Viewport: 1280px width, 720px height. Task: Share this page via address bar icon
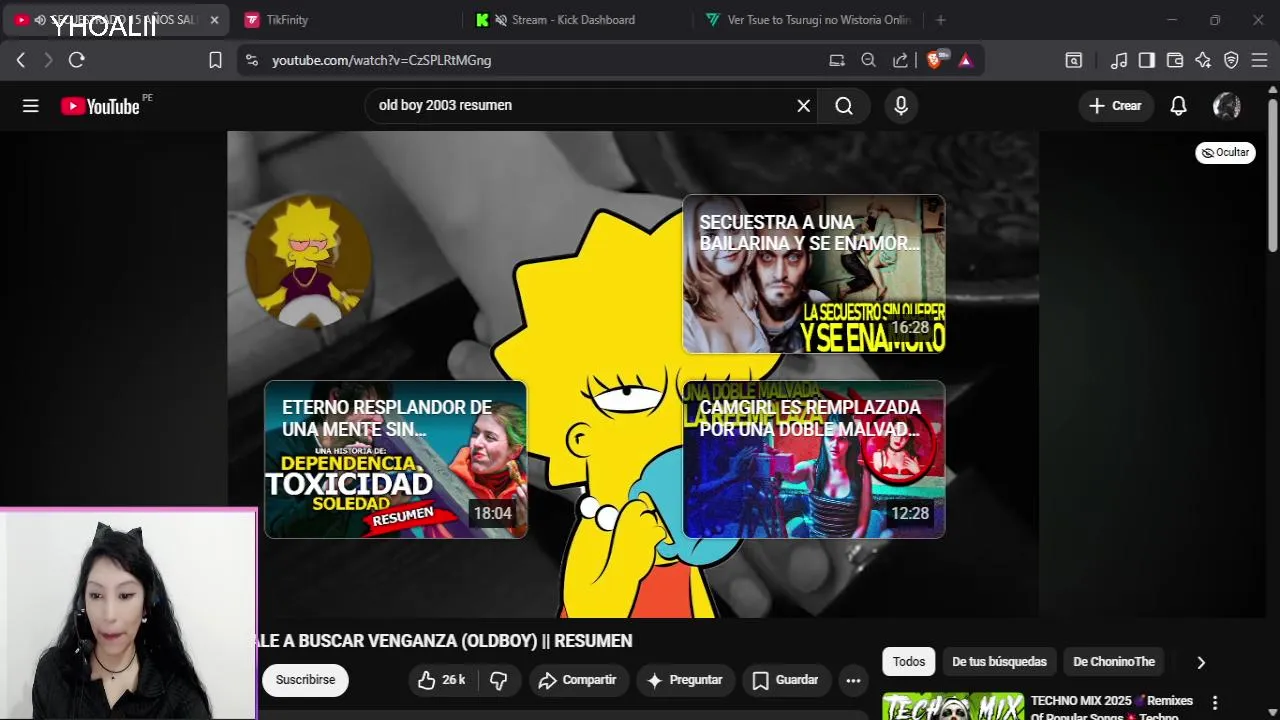pos(900,60)
